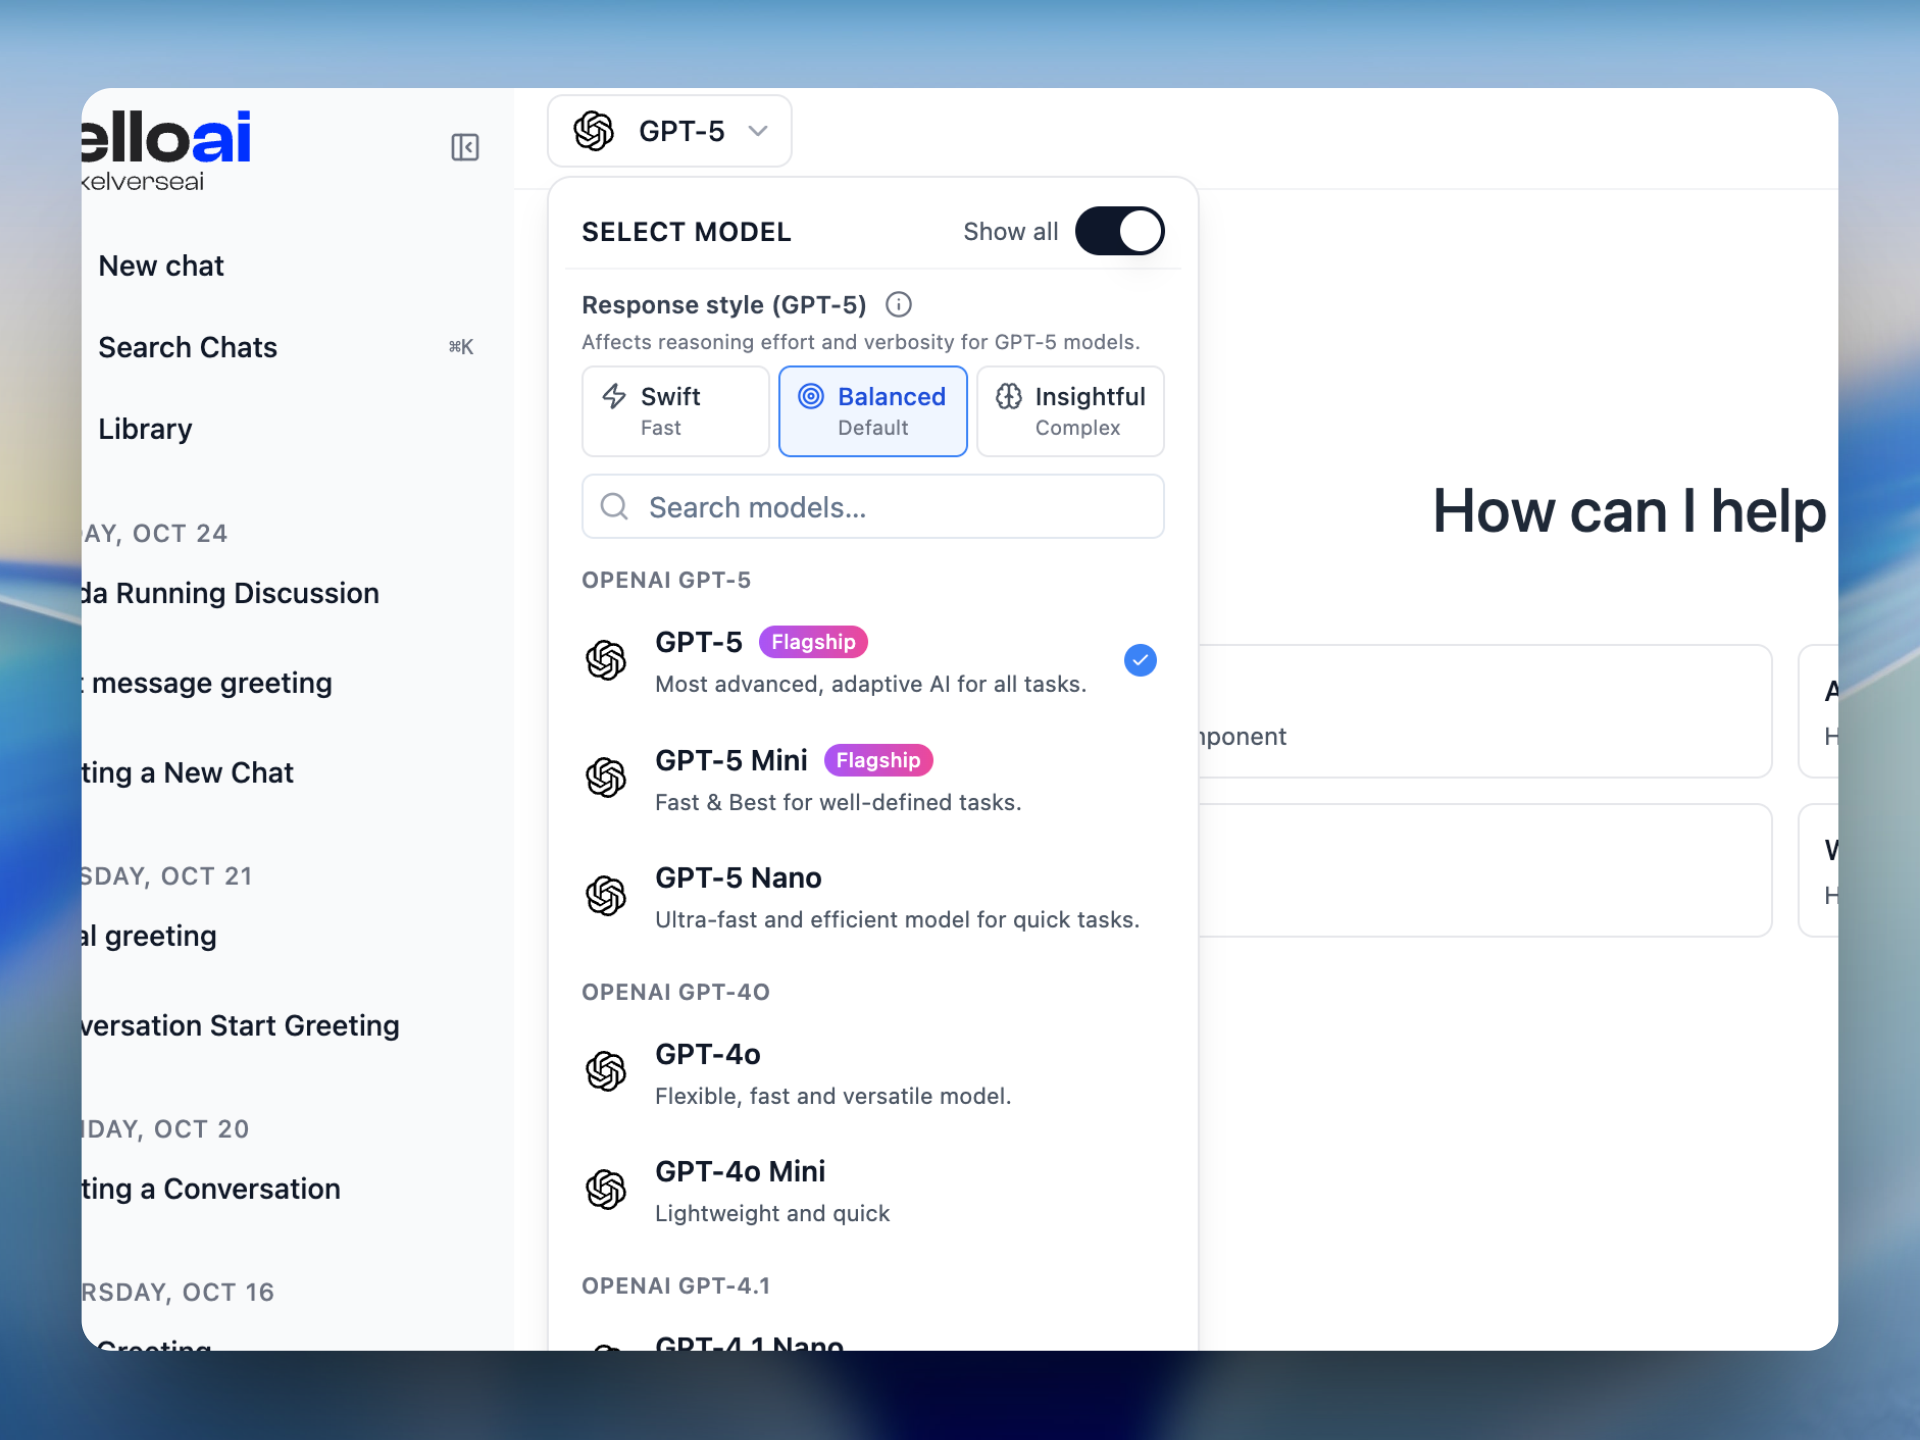Open Search Chats in the sidebar

click(188, 347)
